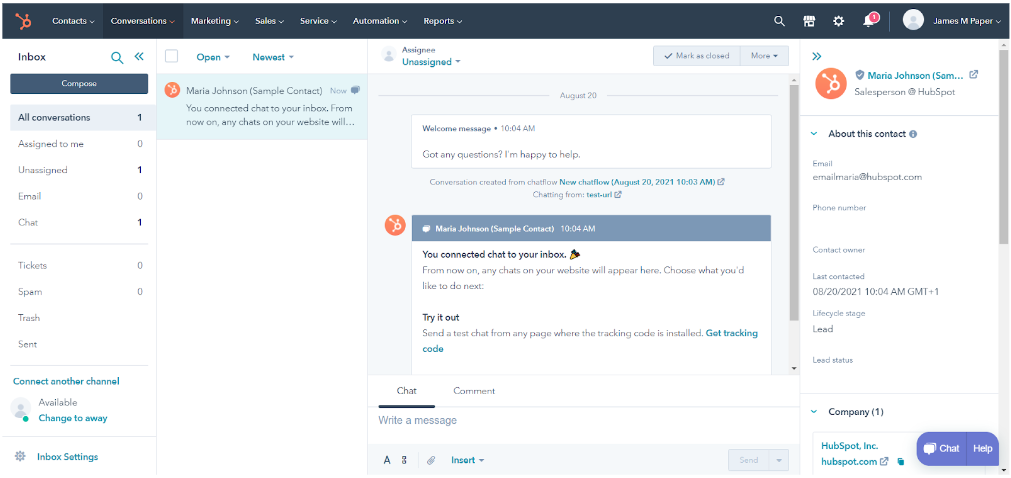The image size is (1011, 478).
Task: Open Send options dropdown arrow
Action: click(x=778, y=460)
